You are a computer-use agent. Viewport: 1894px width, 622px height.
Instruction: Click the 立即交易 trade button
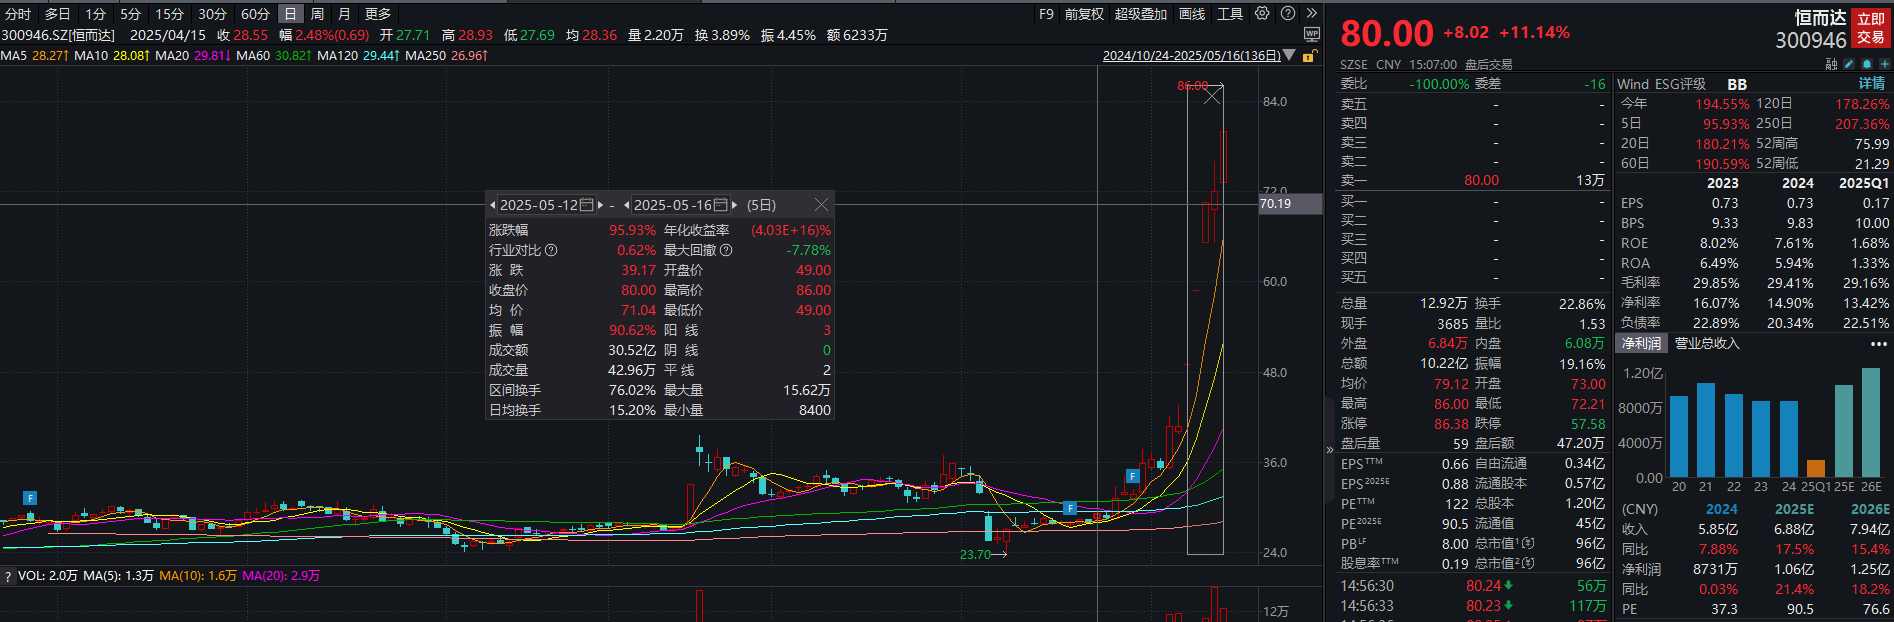1870,28
